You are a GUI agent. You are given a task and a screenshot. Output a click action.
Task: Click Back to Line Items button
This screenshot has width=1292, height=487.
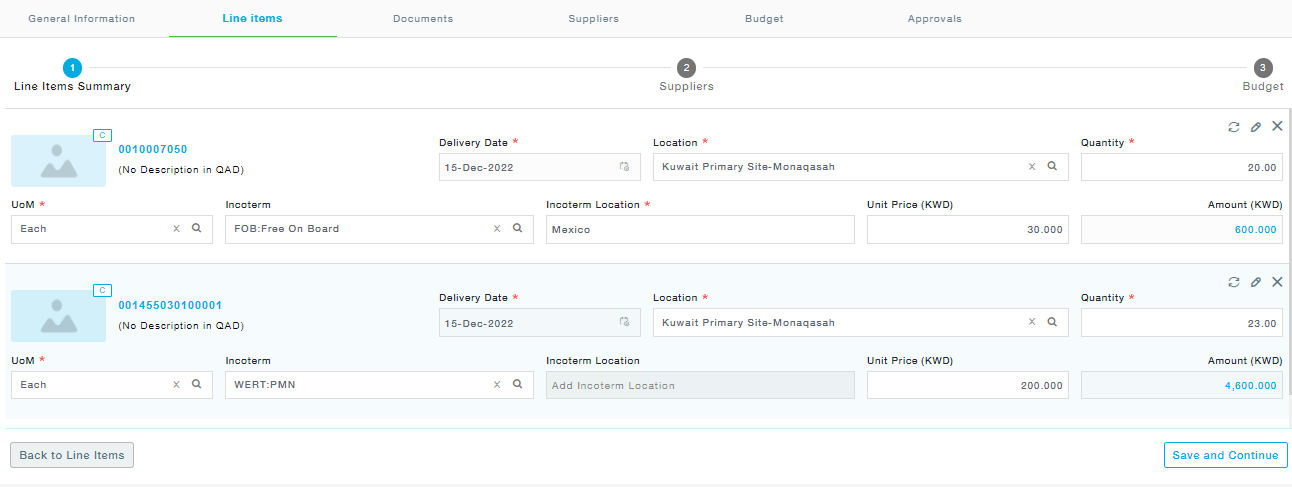(72, 455)
